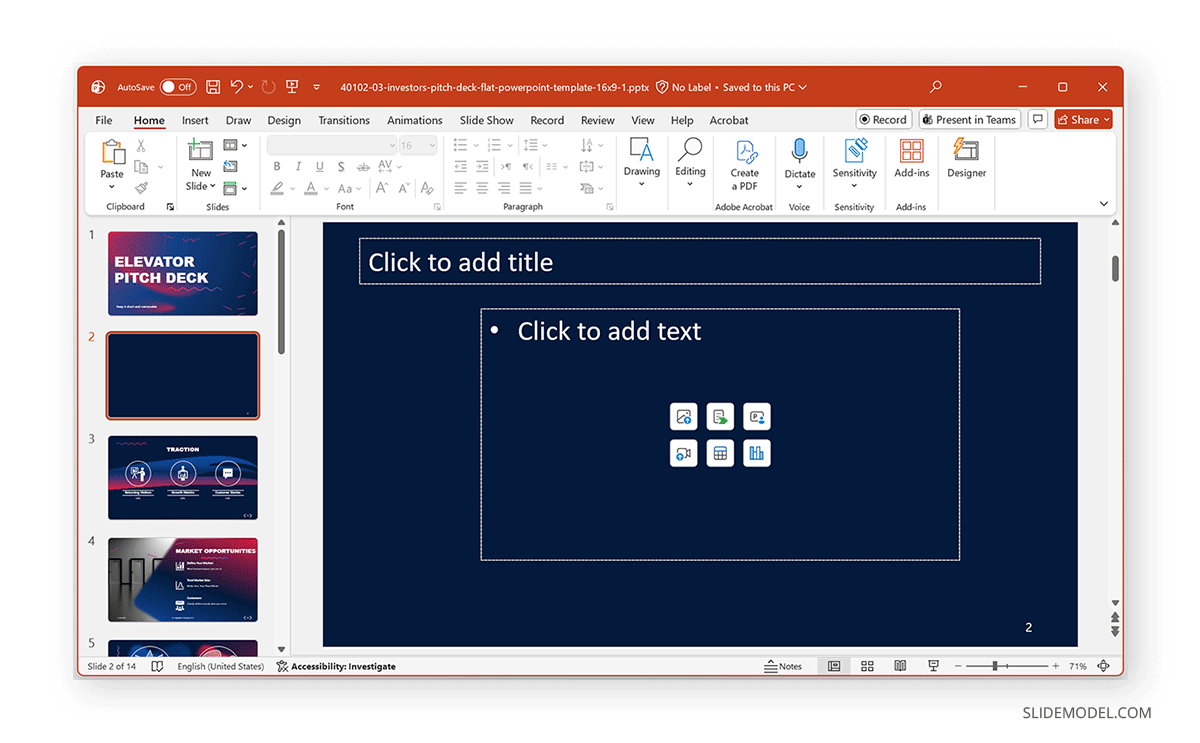The height and width of the screenshot is (743, 1200).
Task: Open the font size dropdown
Action: [x=430, y=144]
